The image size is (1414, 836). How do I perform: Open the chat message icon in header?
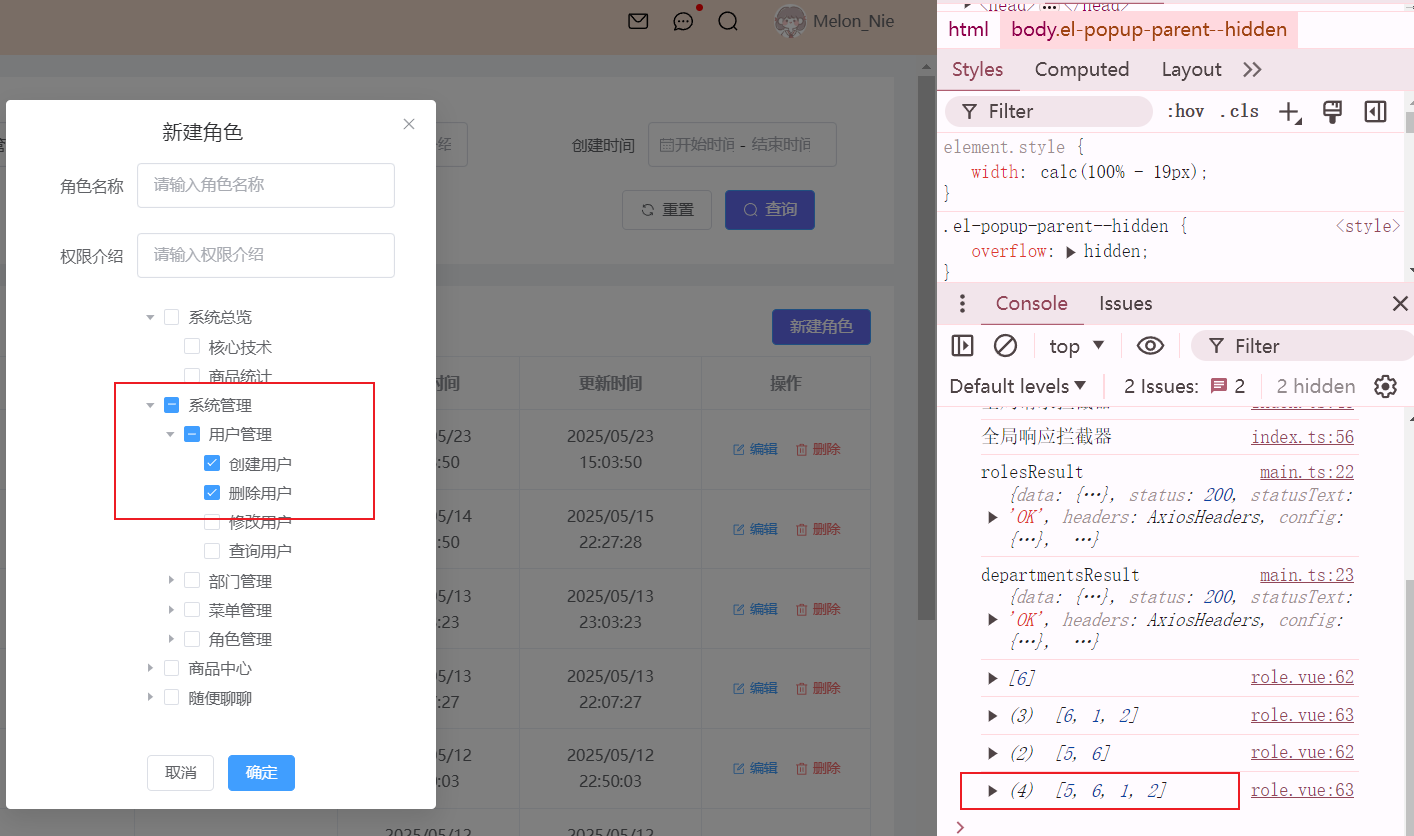click(683, 21)
